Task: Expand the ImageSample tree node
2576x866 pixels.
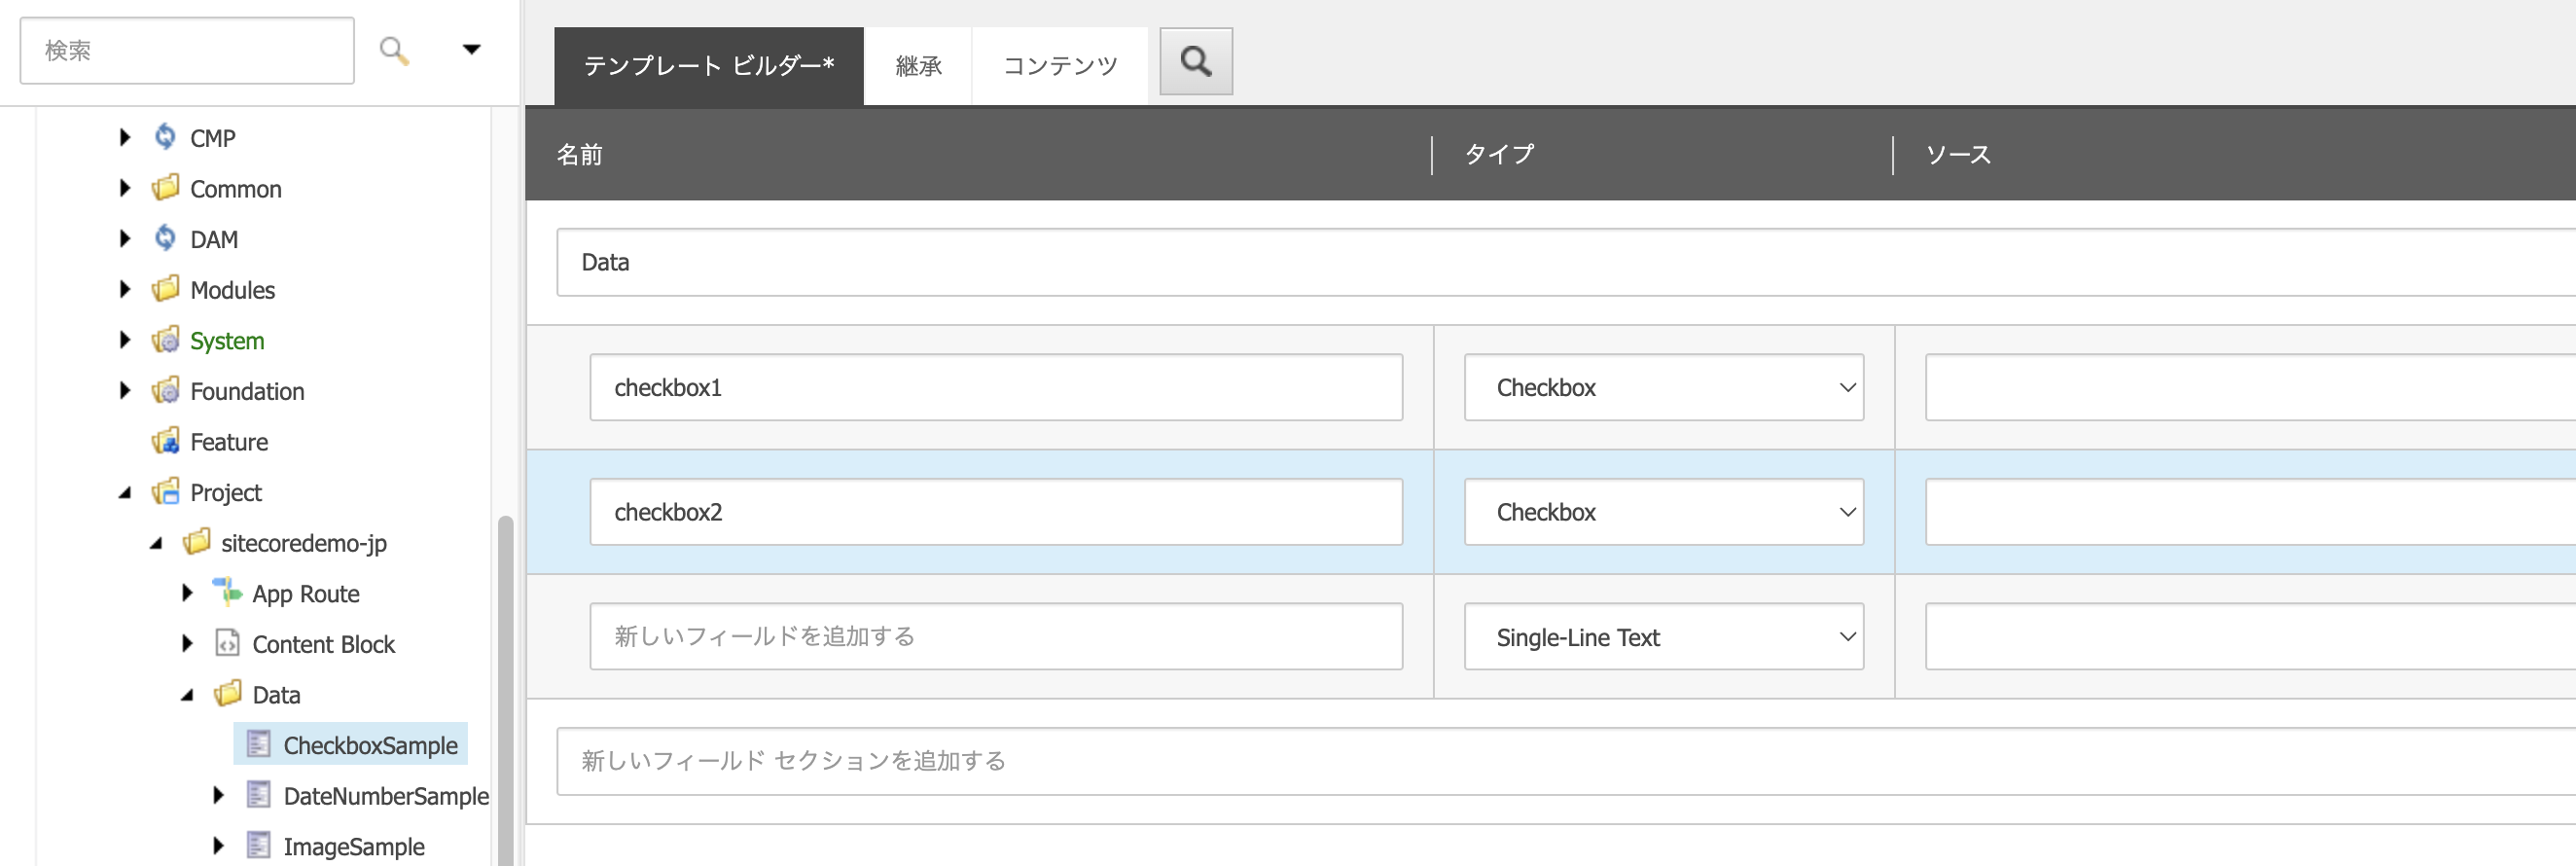Action: (218, 846)
